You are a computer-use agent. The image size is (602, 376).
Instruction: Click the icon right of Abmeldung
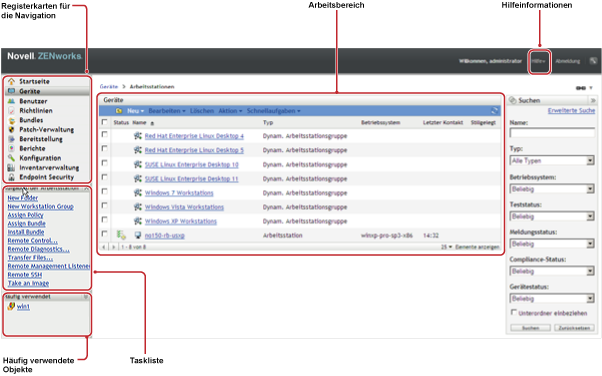593,61
